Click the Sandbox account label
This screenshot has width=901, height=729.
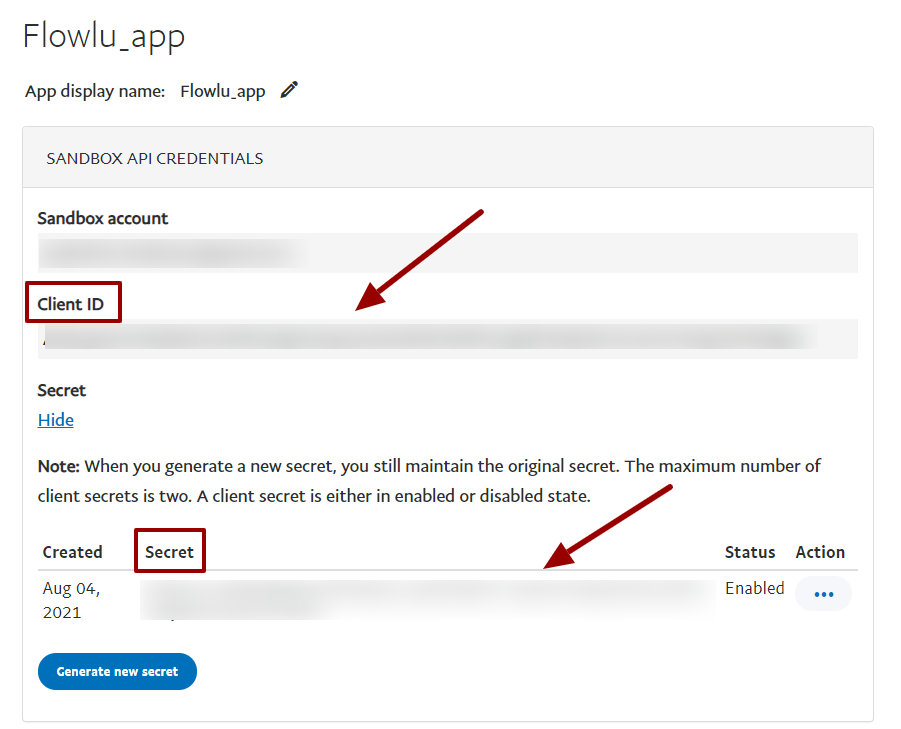(x=103, y=218)
